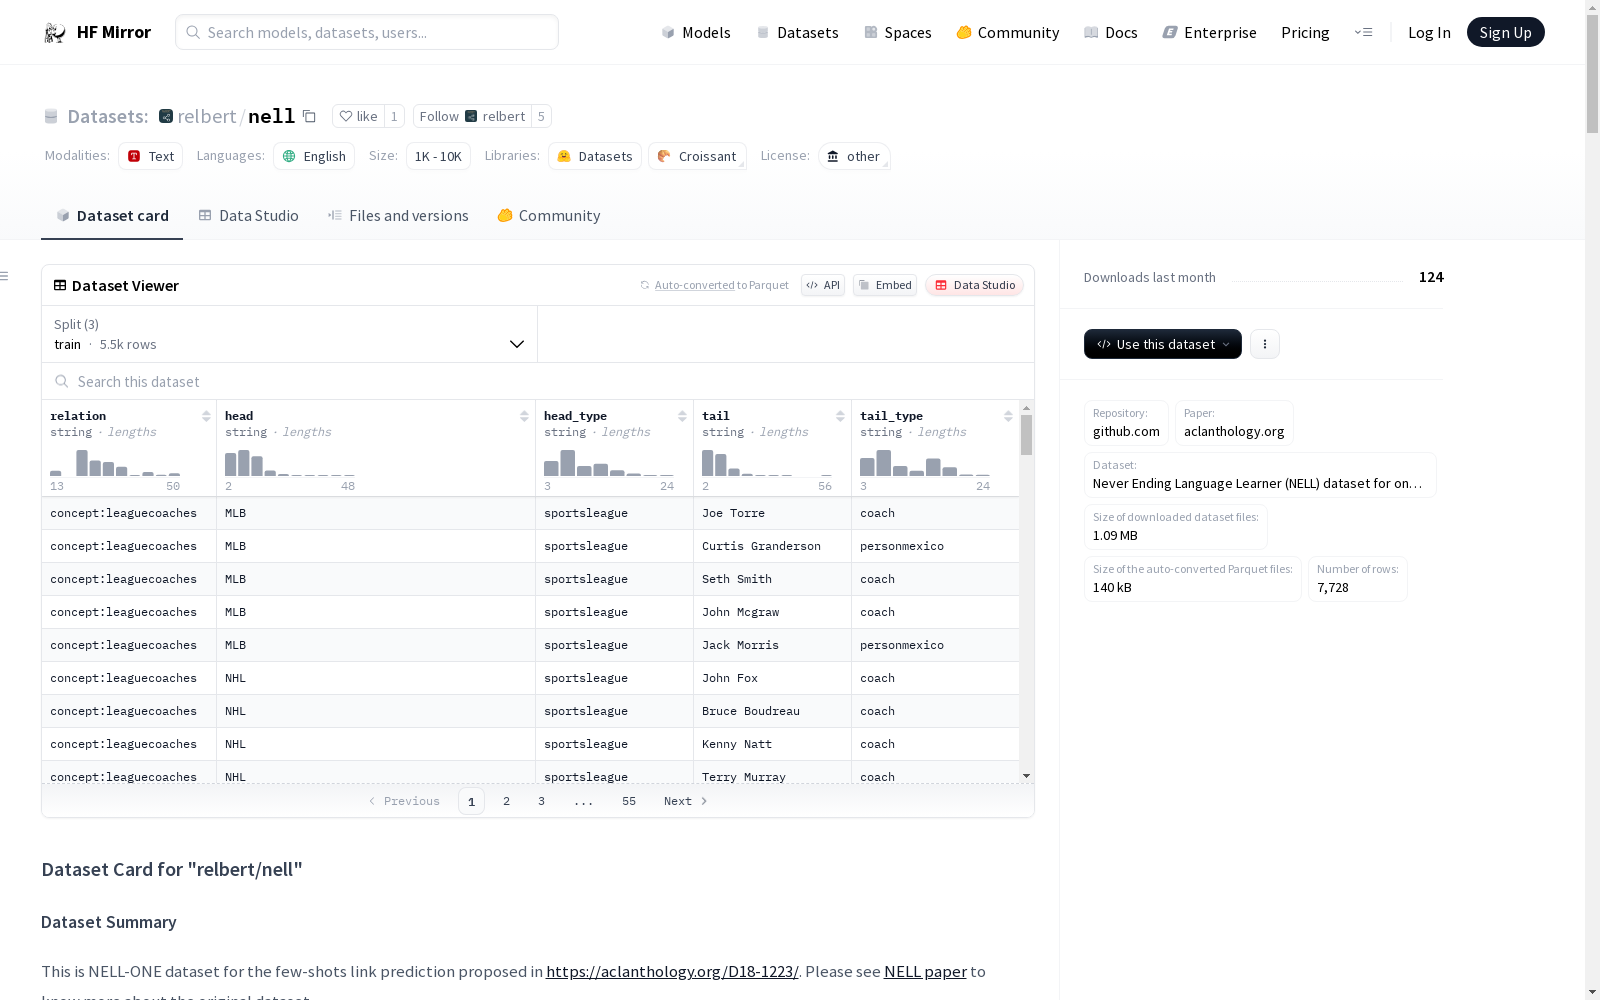Open the Auto-converted to Parquet link
This screenshot has width=1600, height=1000.
[x=695, y=285]
